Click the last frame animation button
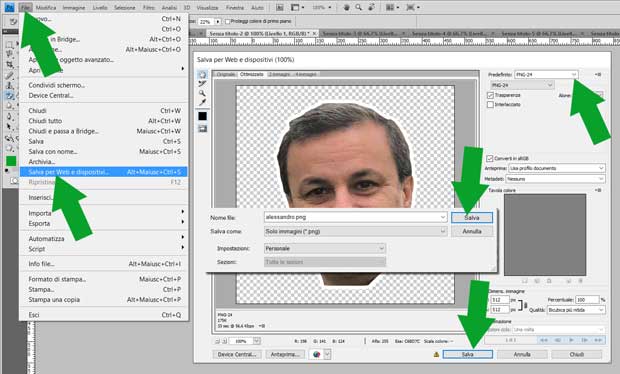Viewport: 620px width, 374px height. (598, 340)
